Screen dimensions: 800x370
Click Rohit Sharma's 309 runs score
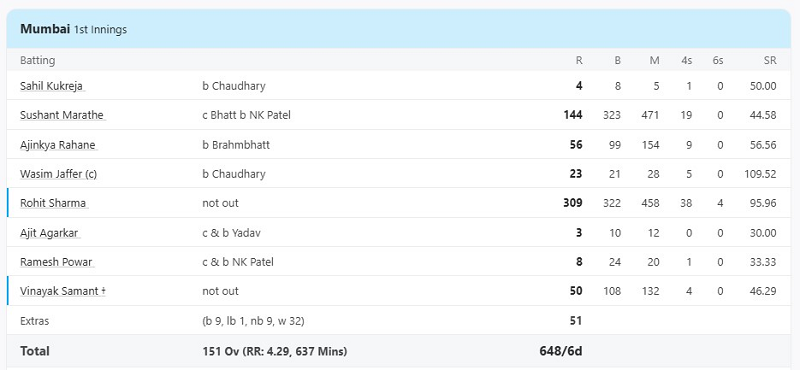pyautogui.click(x=572, y=203)
